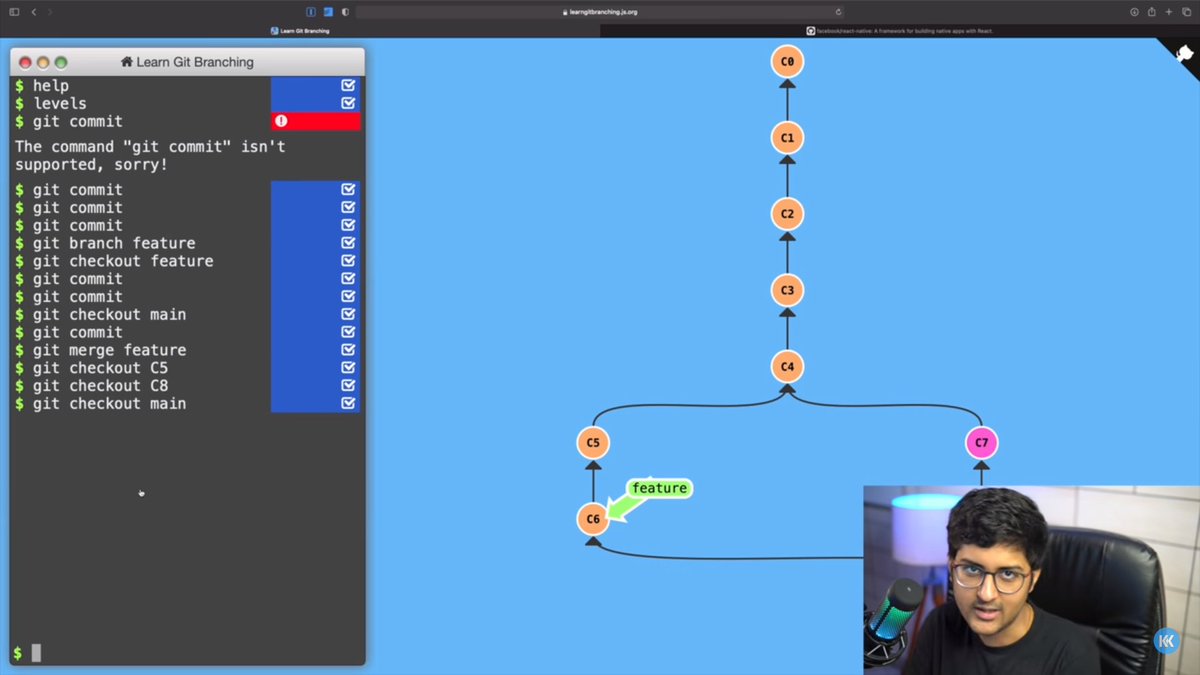Open the Safari share menu
Viewport: 1200px width, 675px height.
pyautogui.click(x=1151, y=12)
